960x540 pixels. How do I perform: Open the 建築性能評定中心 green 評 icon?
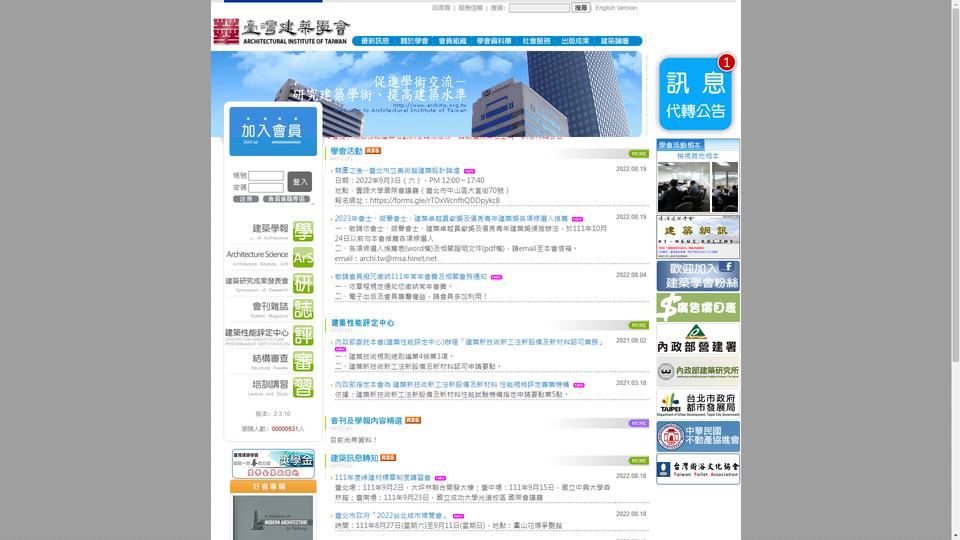click(303, 336)
